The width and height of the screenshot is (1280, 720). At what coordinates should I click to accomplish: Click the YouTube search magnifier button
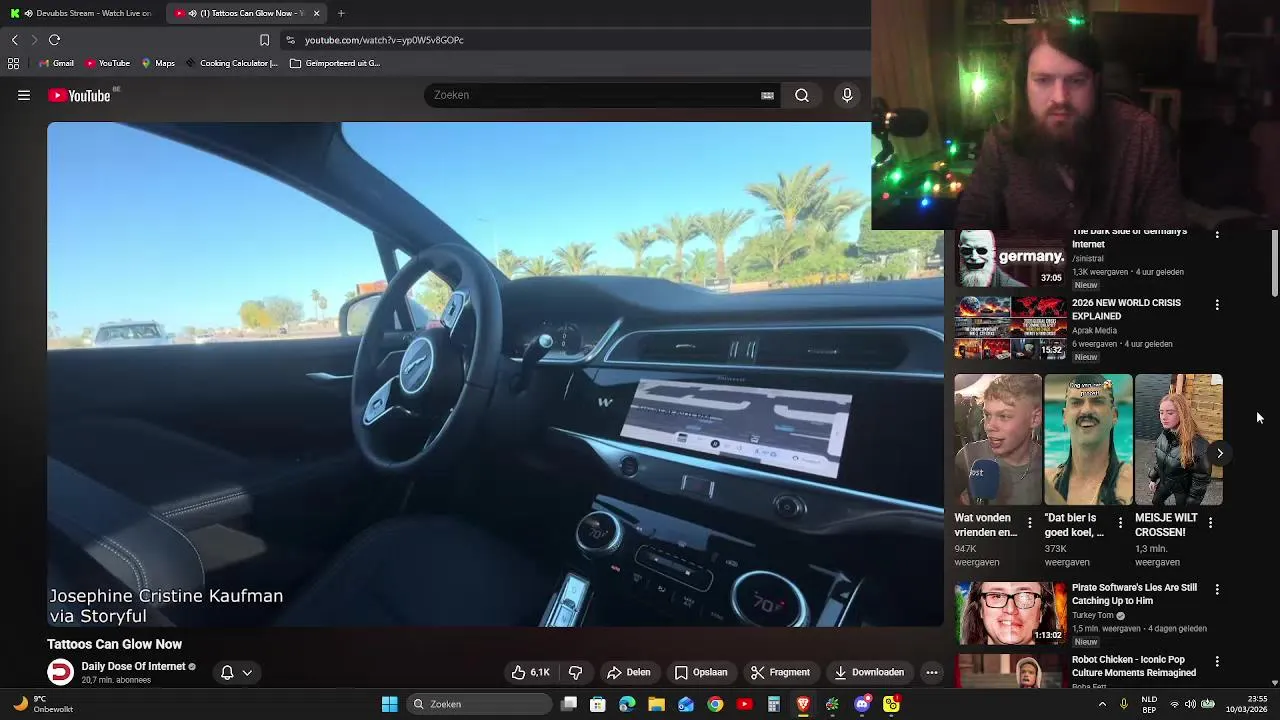click(x=802, y=95)
